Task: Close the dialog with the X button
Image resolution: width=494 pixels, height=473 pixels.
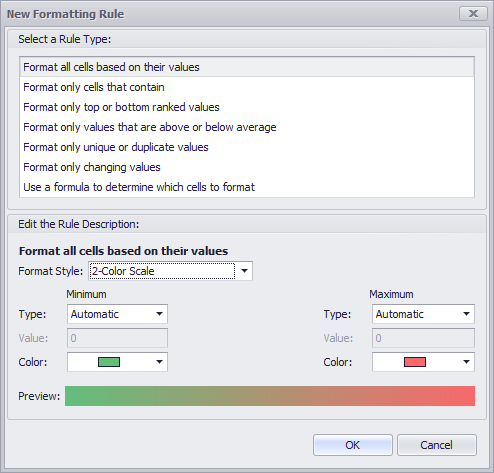Action: click(473, 14)
